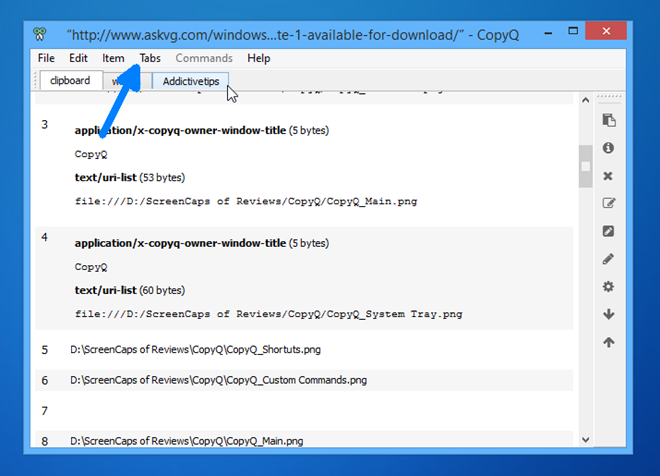The height and width of the screenshot is (476, 660).
Task: Click the scrollbar down arrow
Action: pos(585,437)
